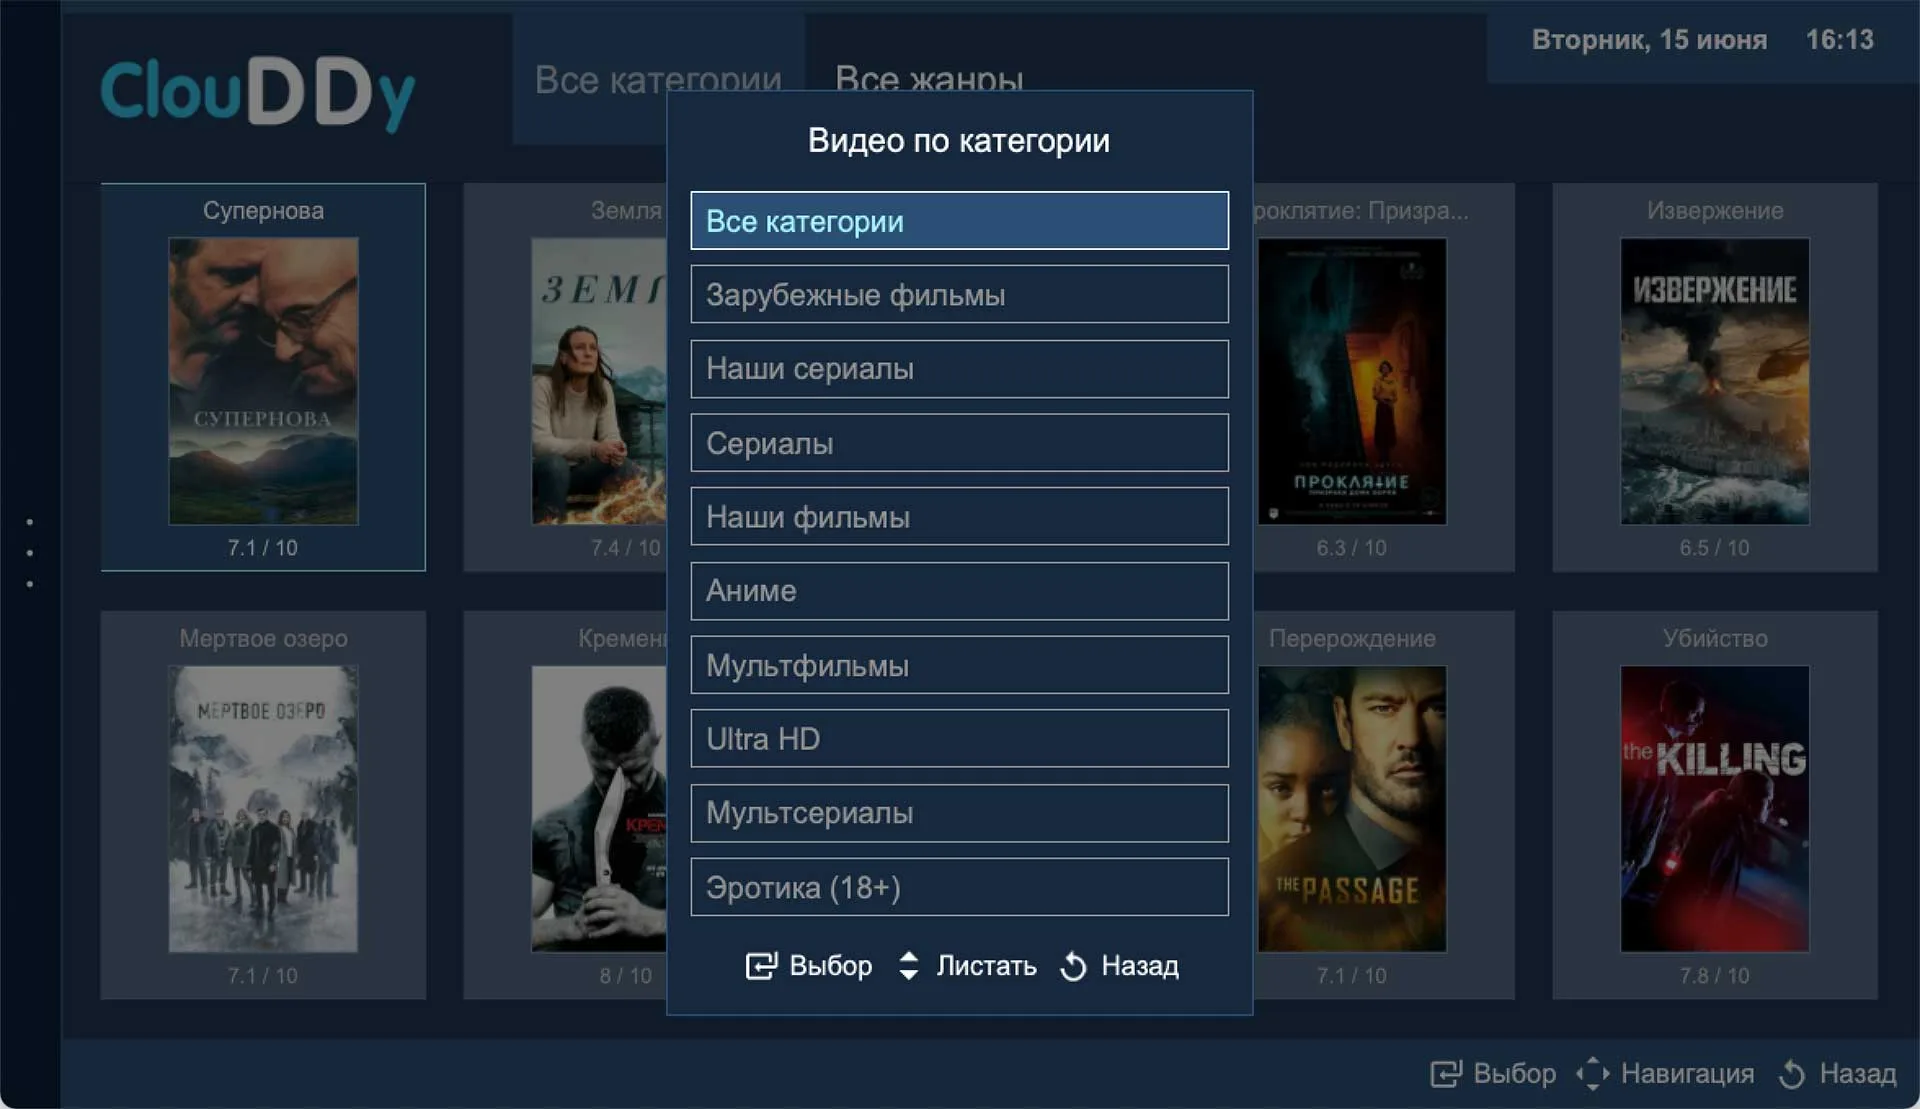Select the Ultra HD category
The image size is (1920, 1109).
click(x=958, y=739)
